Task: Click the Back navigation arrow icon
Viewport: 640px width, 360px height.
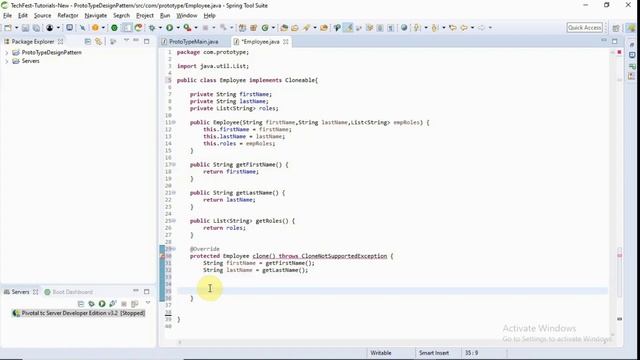Action: 464,28
